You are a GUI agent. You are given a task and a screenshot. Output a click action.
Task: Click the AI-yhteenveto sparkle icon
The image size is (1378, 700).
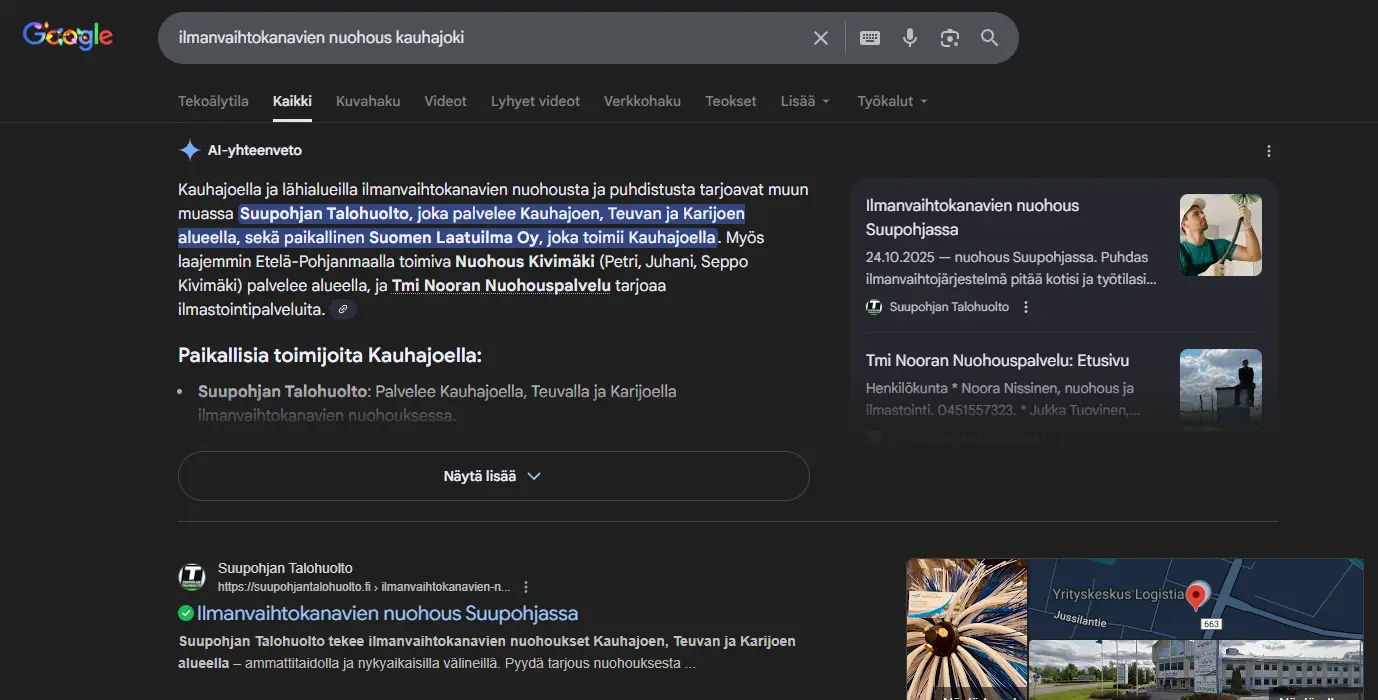(x=189, y=149)
